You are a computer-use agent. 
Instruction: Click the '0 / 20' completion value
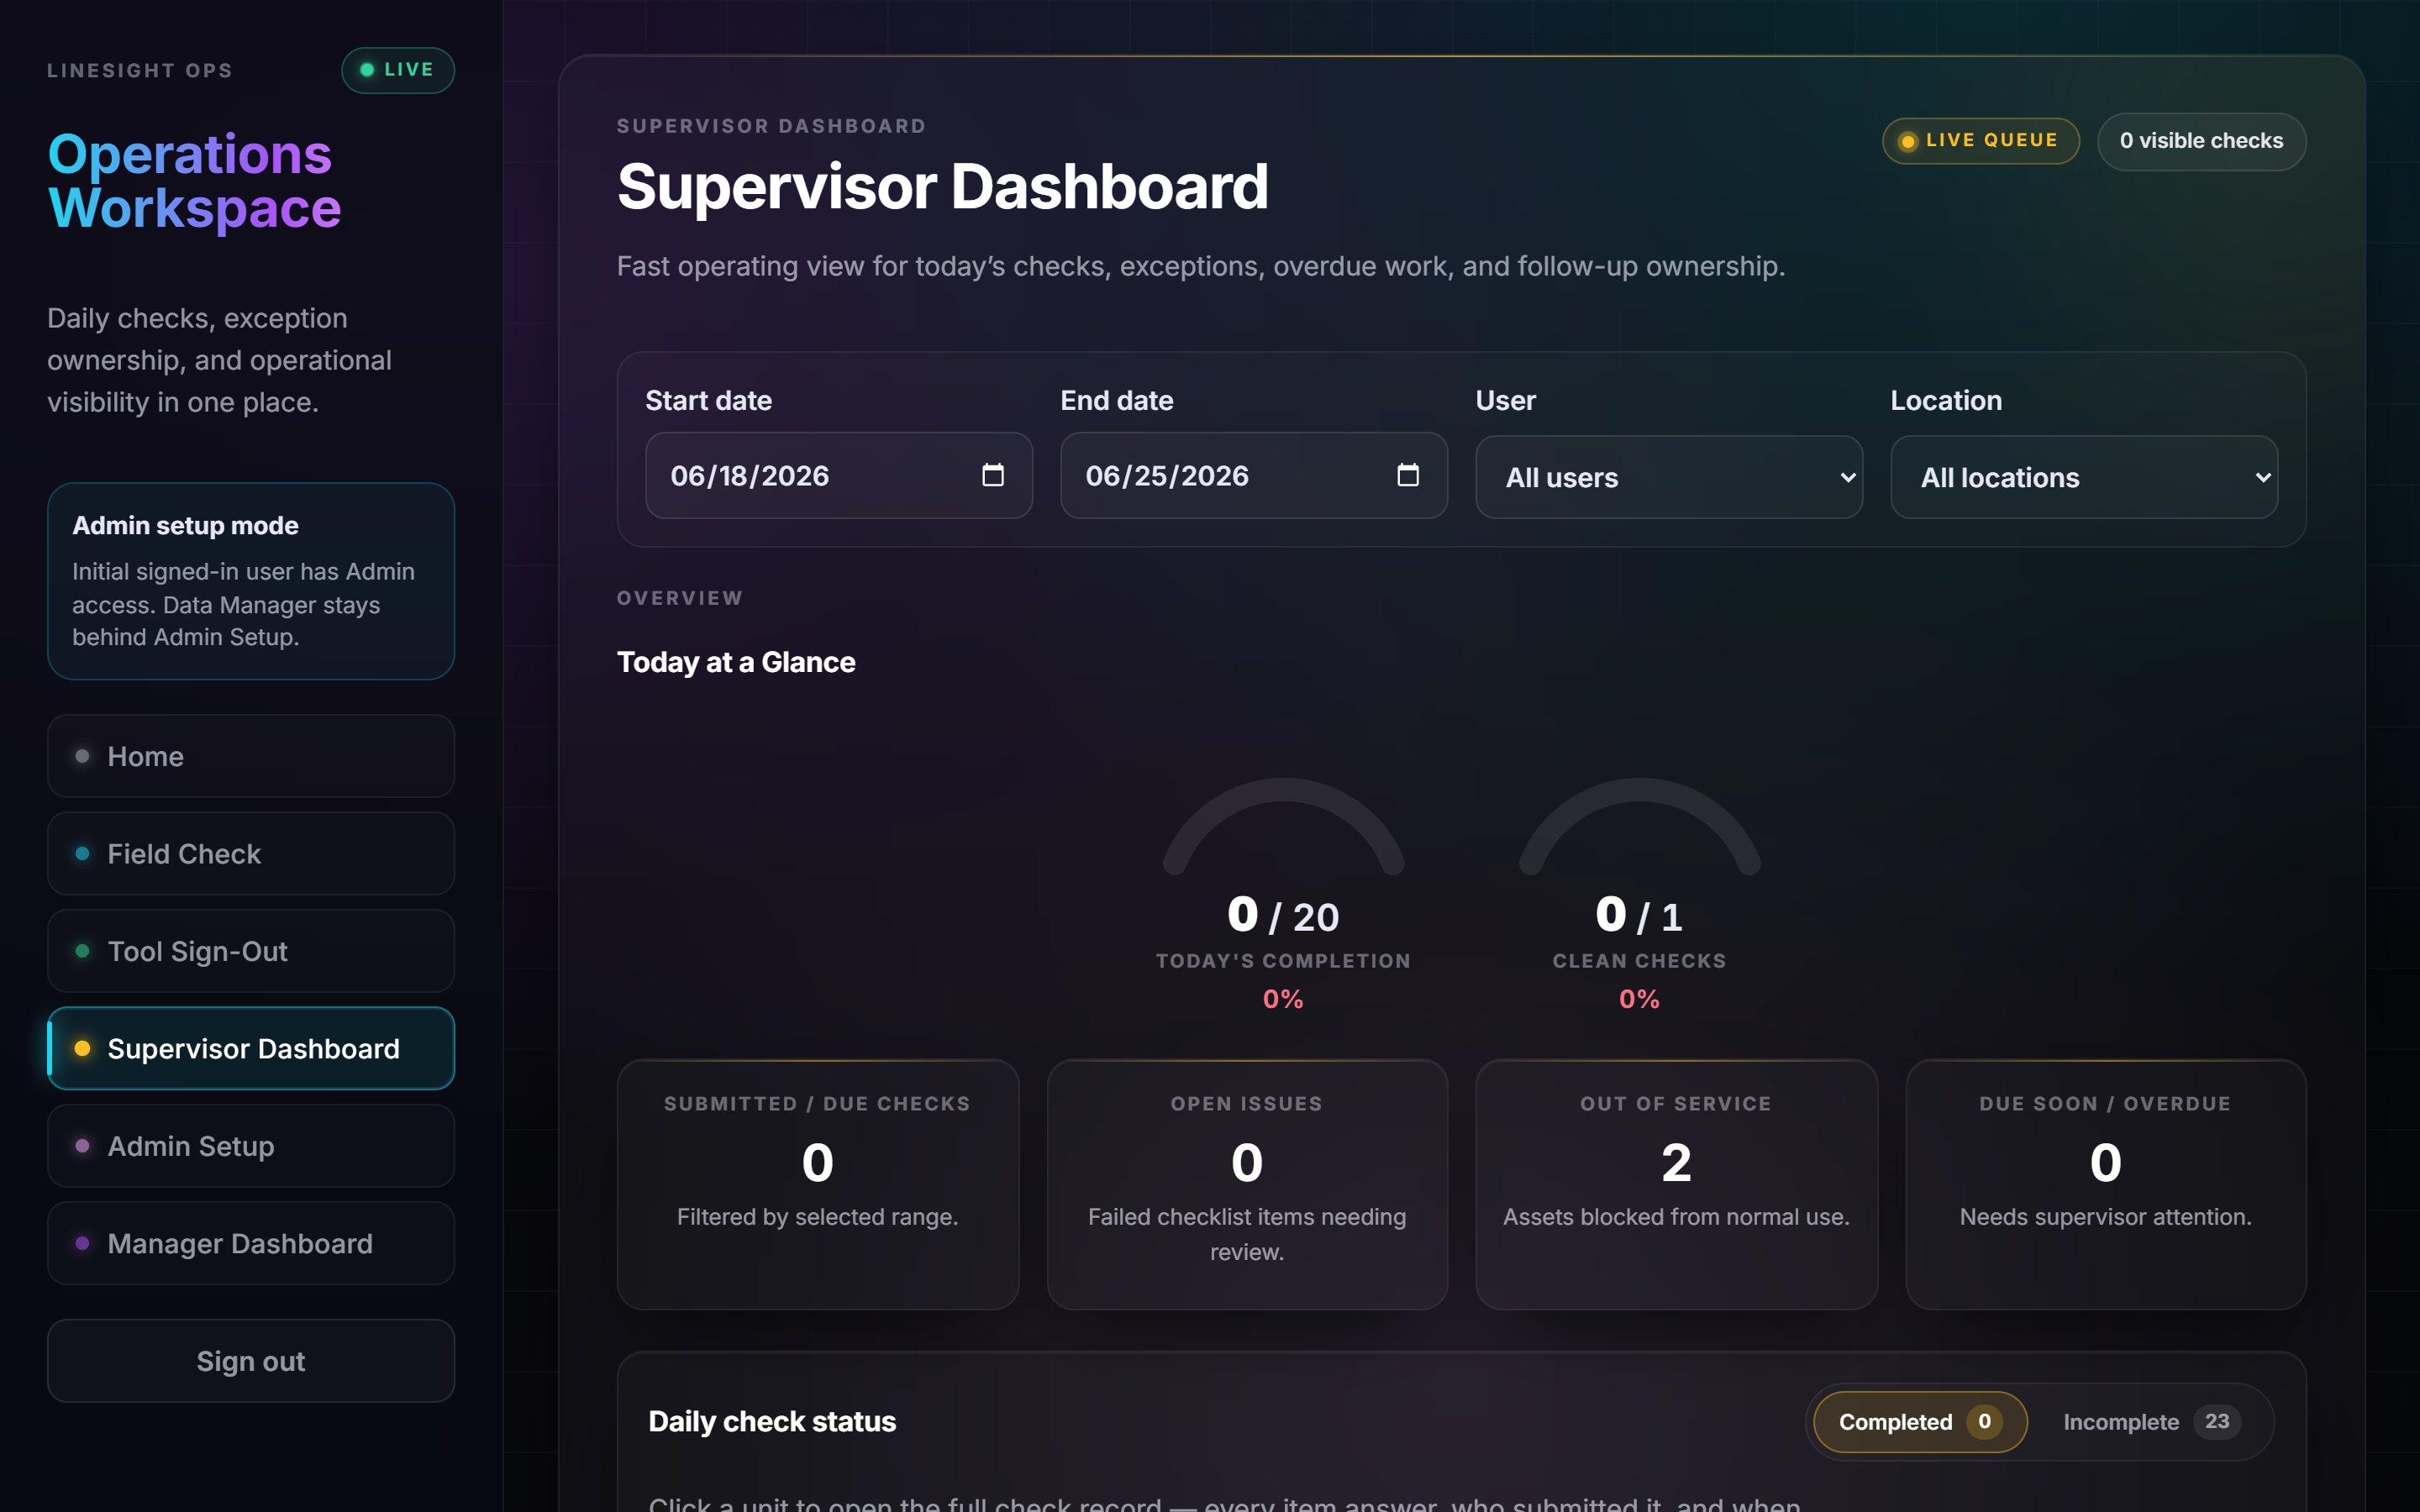pos(1283,915)
